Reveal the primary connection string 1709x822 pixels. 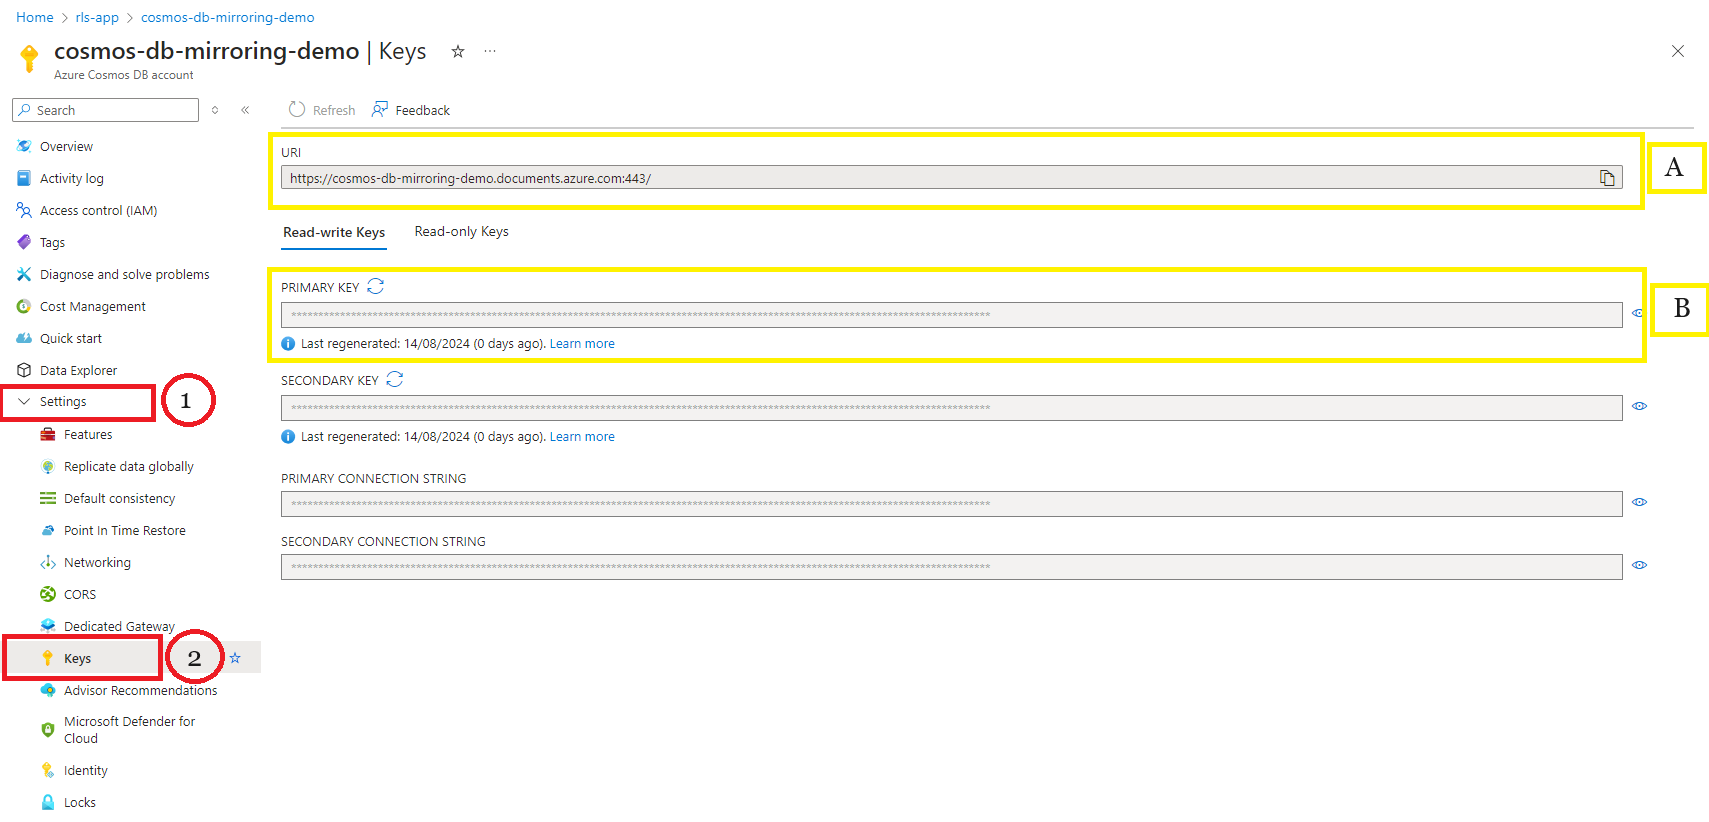(1639, 502)
